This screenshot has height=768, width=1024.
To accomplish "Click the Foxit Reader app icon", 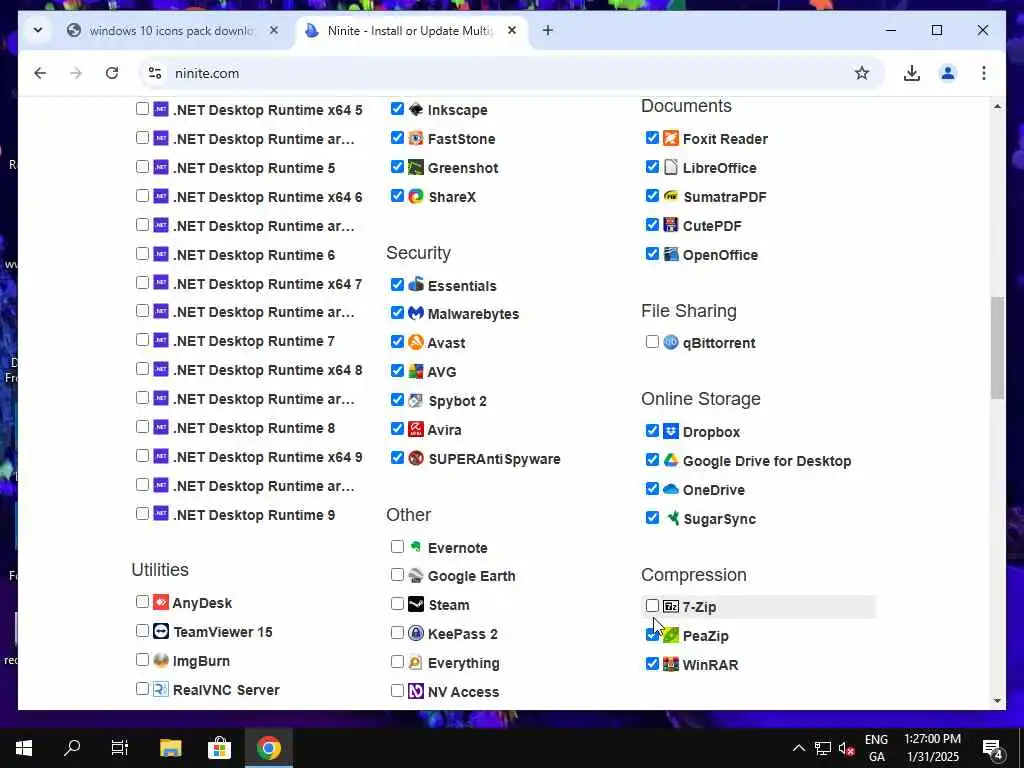I will 671,138.
